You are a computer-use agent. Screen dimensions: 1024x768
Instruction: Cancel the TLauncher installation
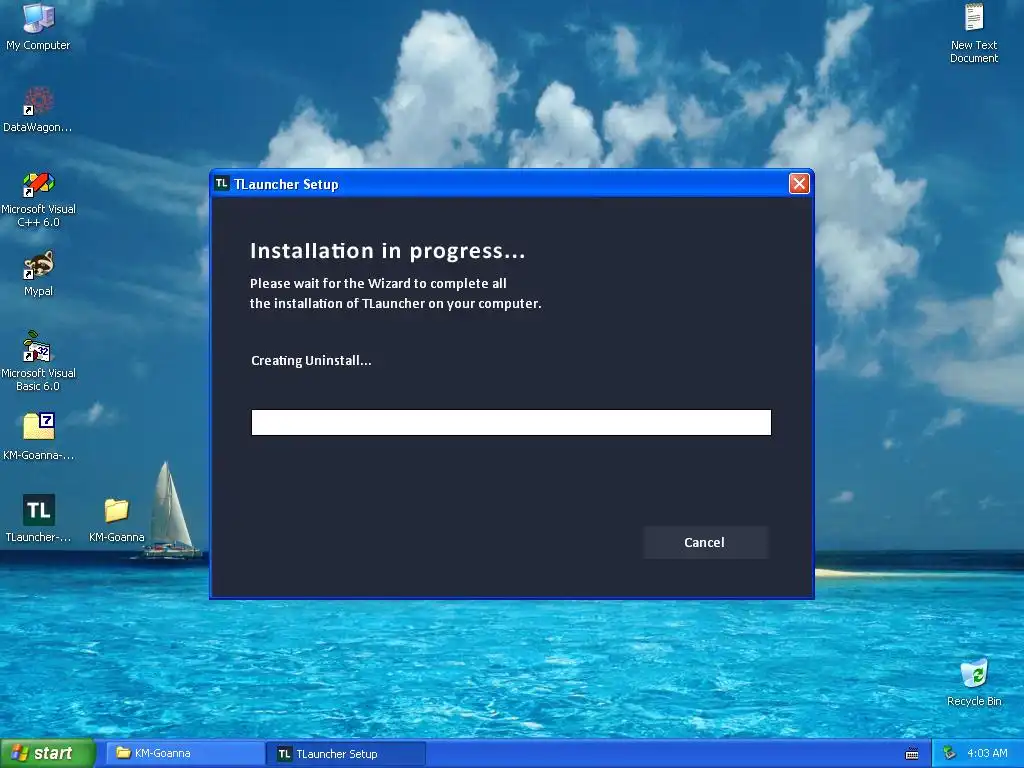click(705, 542)
